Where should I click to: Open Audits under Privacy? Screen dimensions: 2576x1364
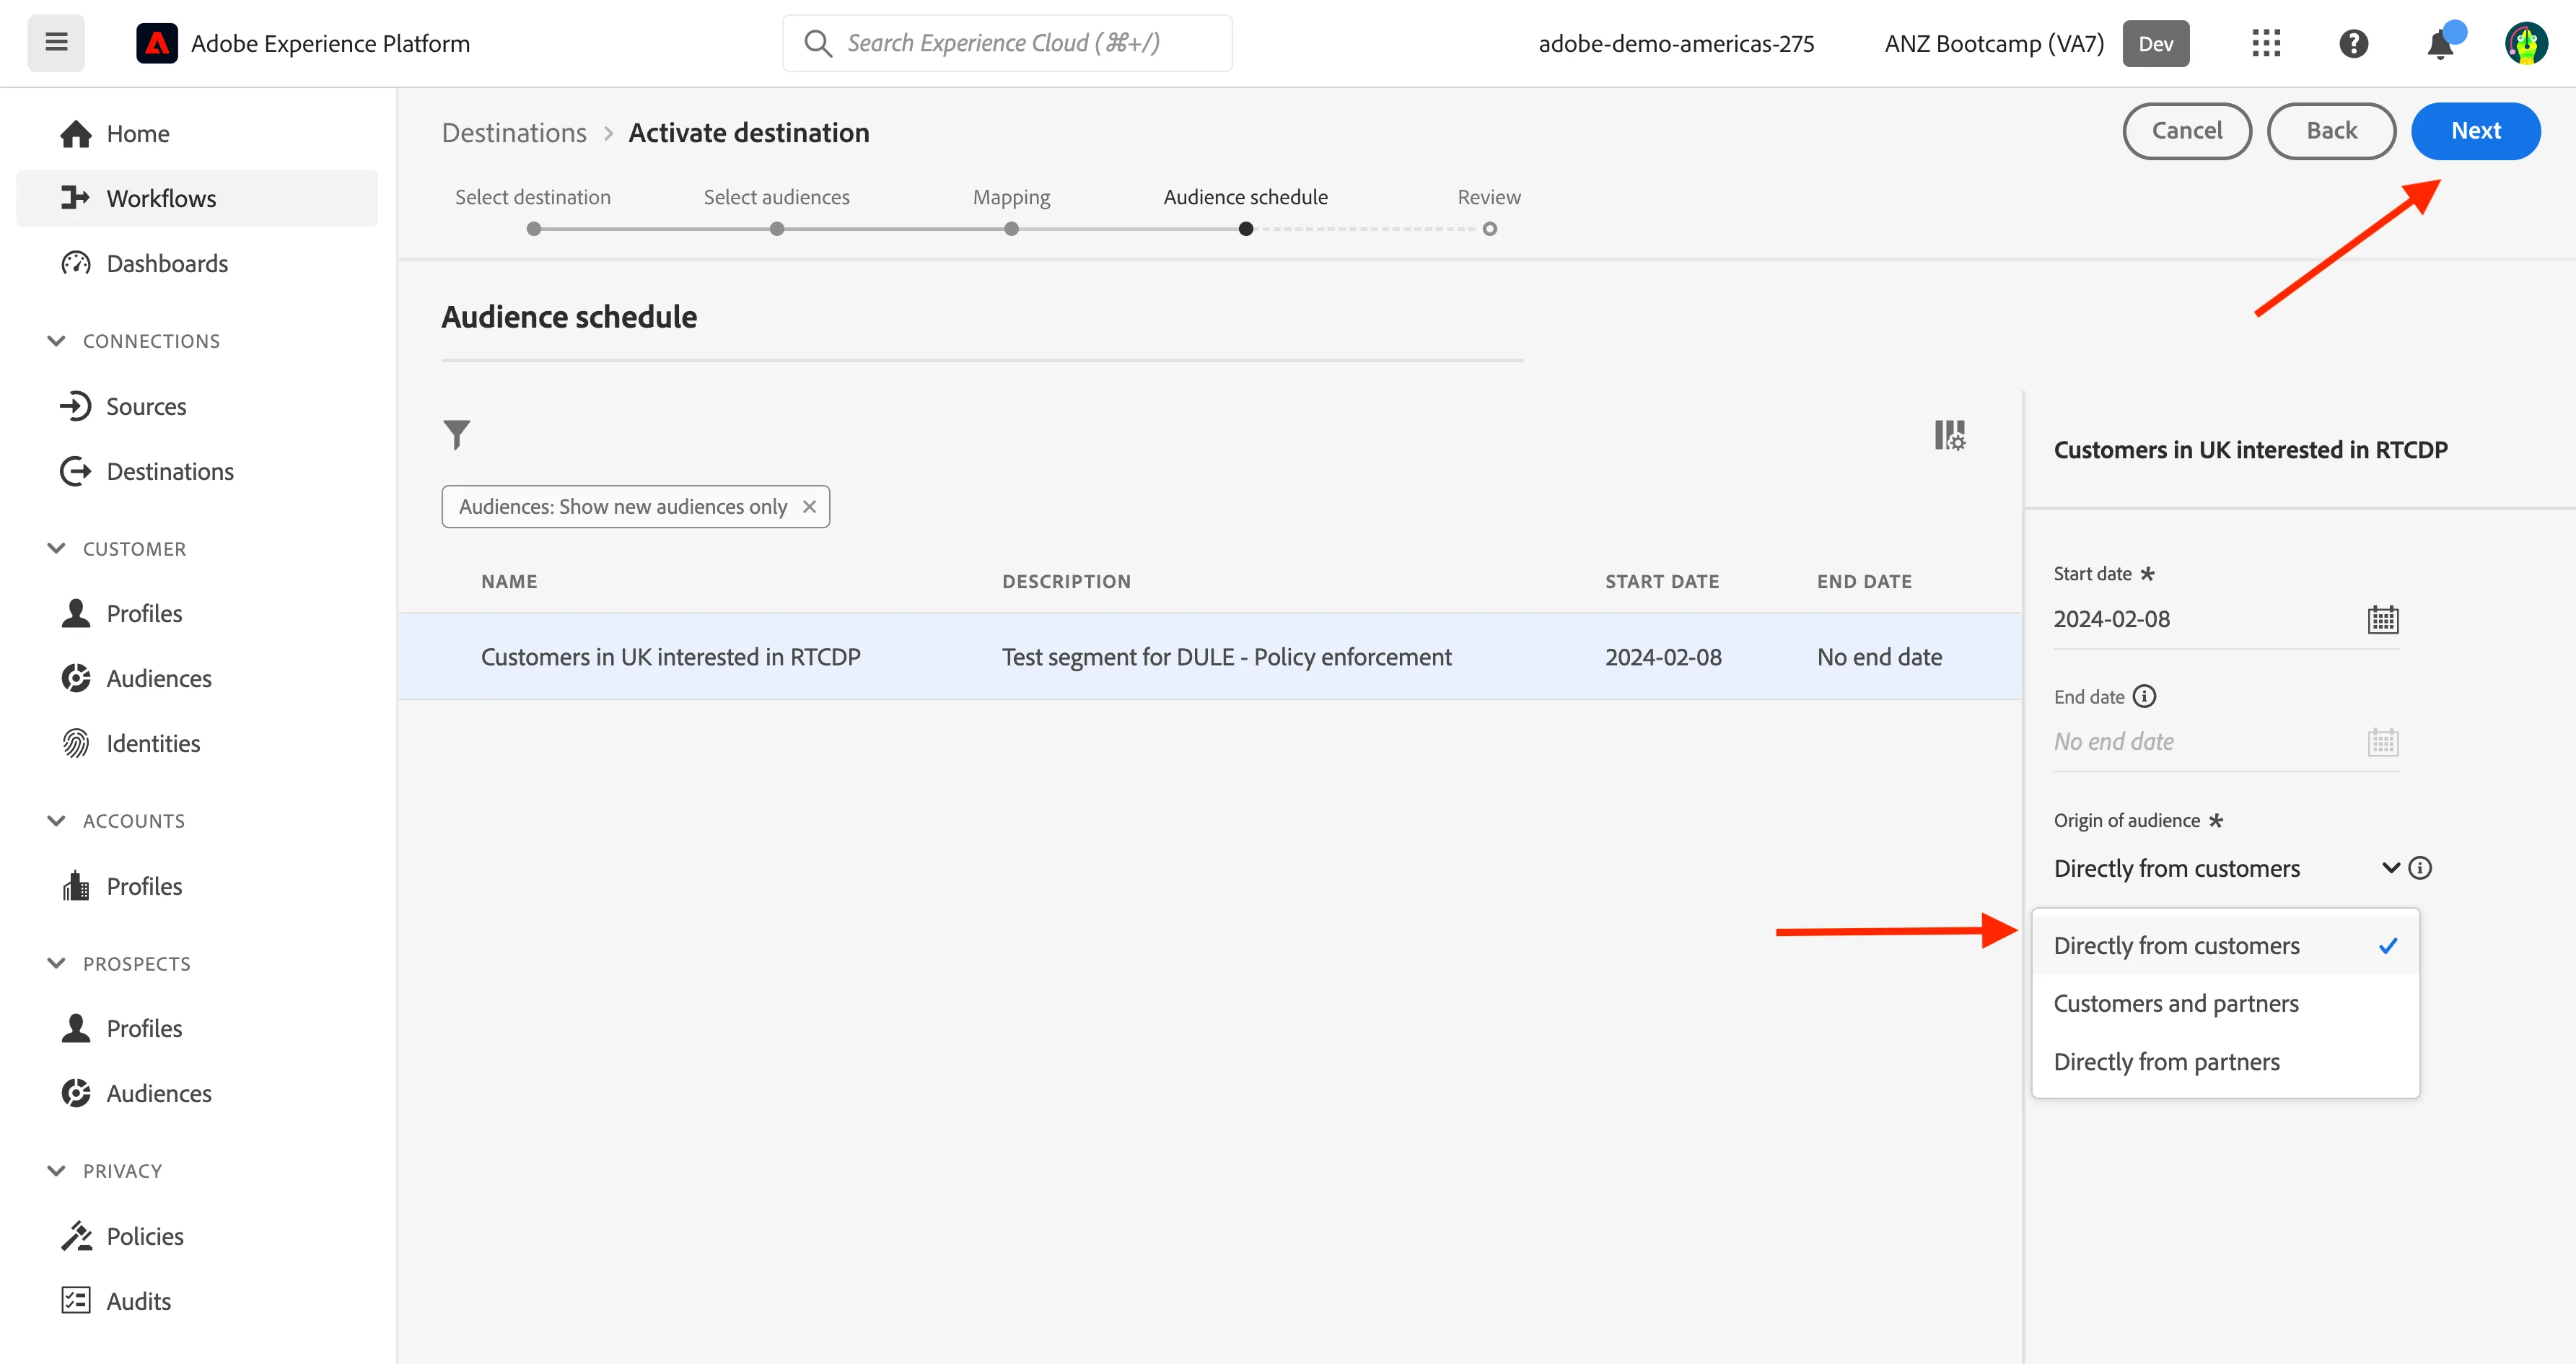pos(197,1301)
